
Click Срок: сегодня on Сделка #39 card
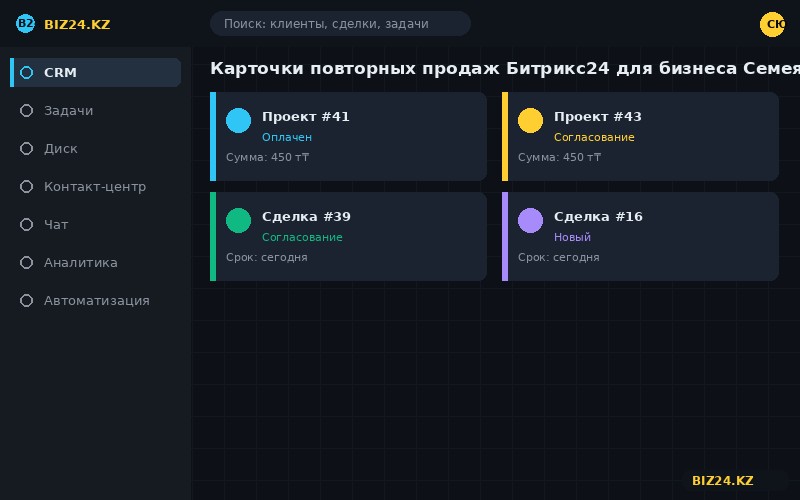[266, 257]
